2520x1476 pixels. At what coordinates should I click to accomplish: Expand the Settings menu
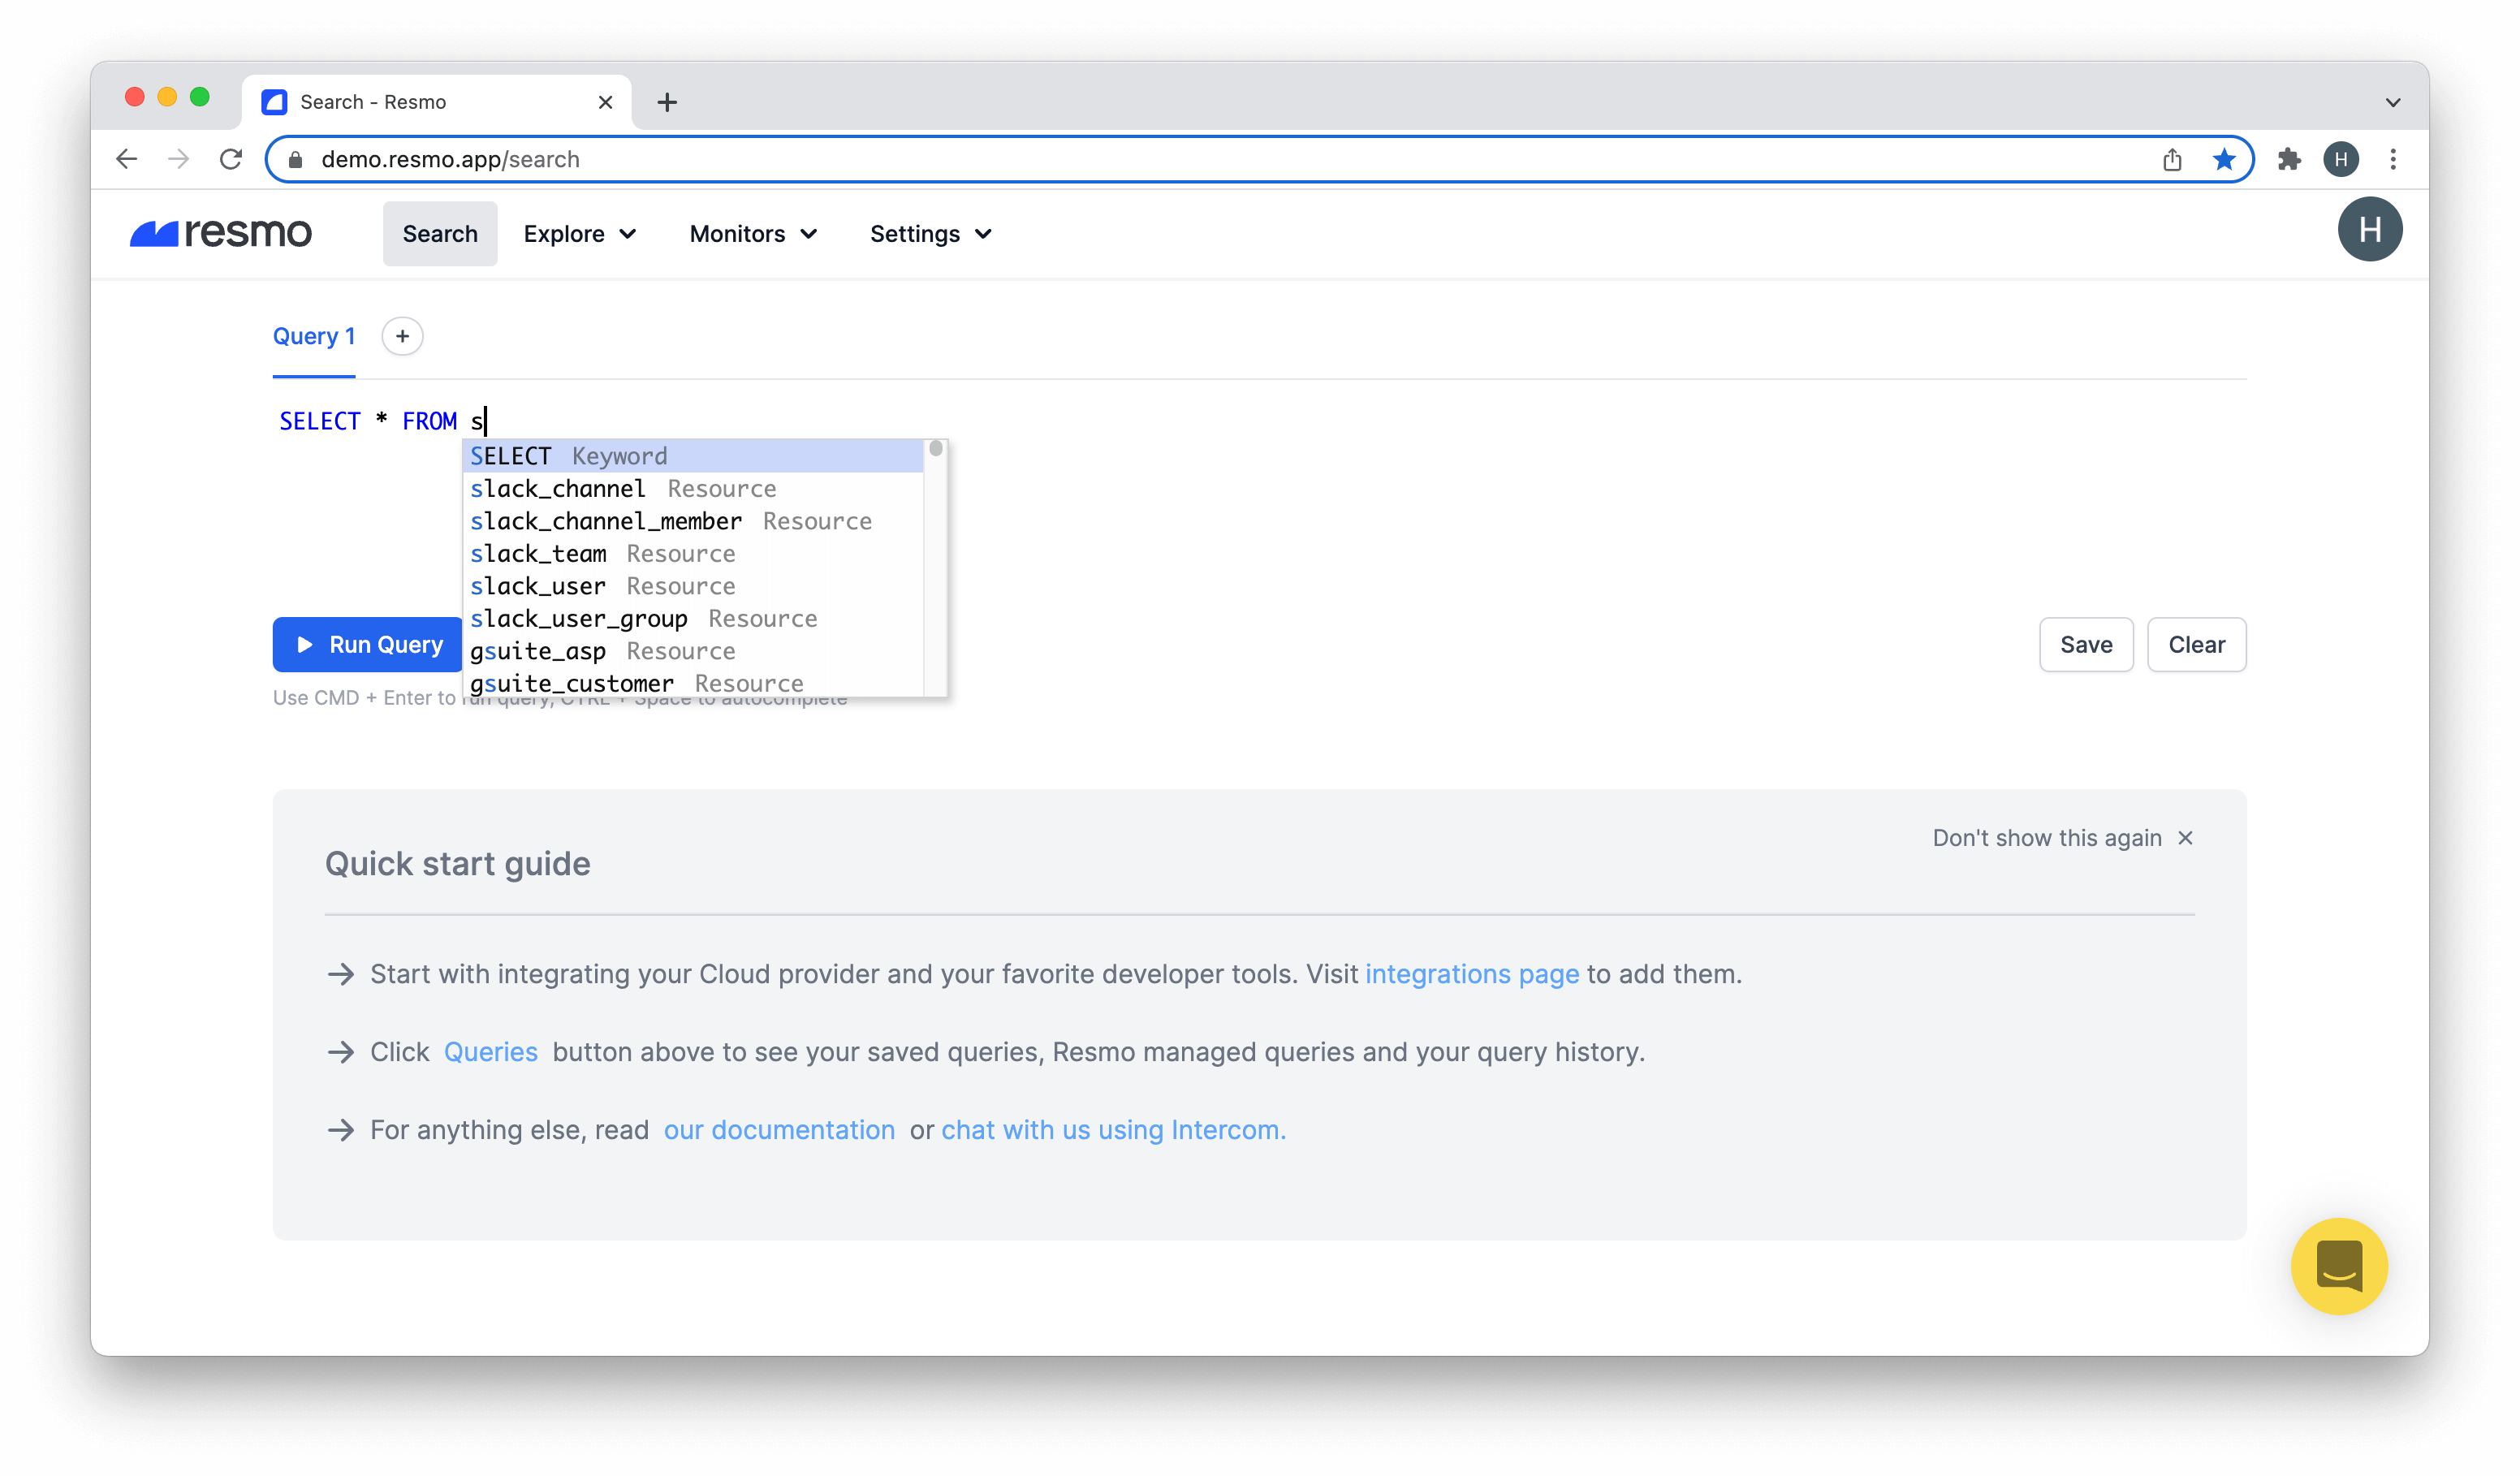(930, 234)
